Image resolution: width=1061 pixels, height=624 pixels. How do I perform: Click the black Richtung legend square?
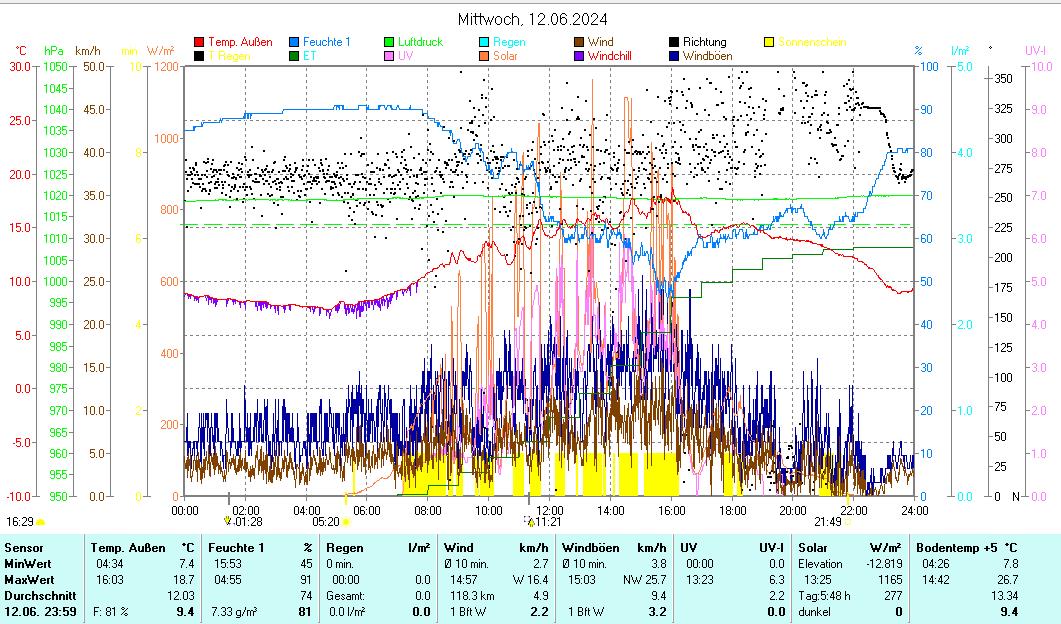[674, 43]
